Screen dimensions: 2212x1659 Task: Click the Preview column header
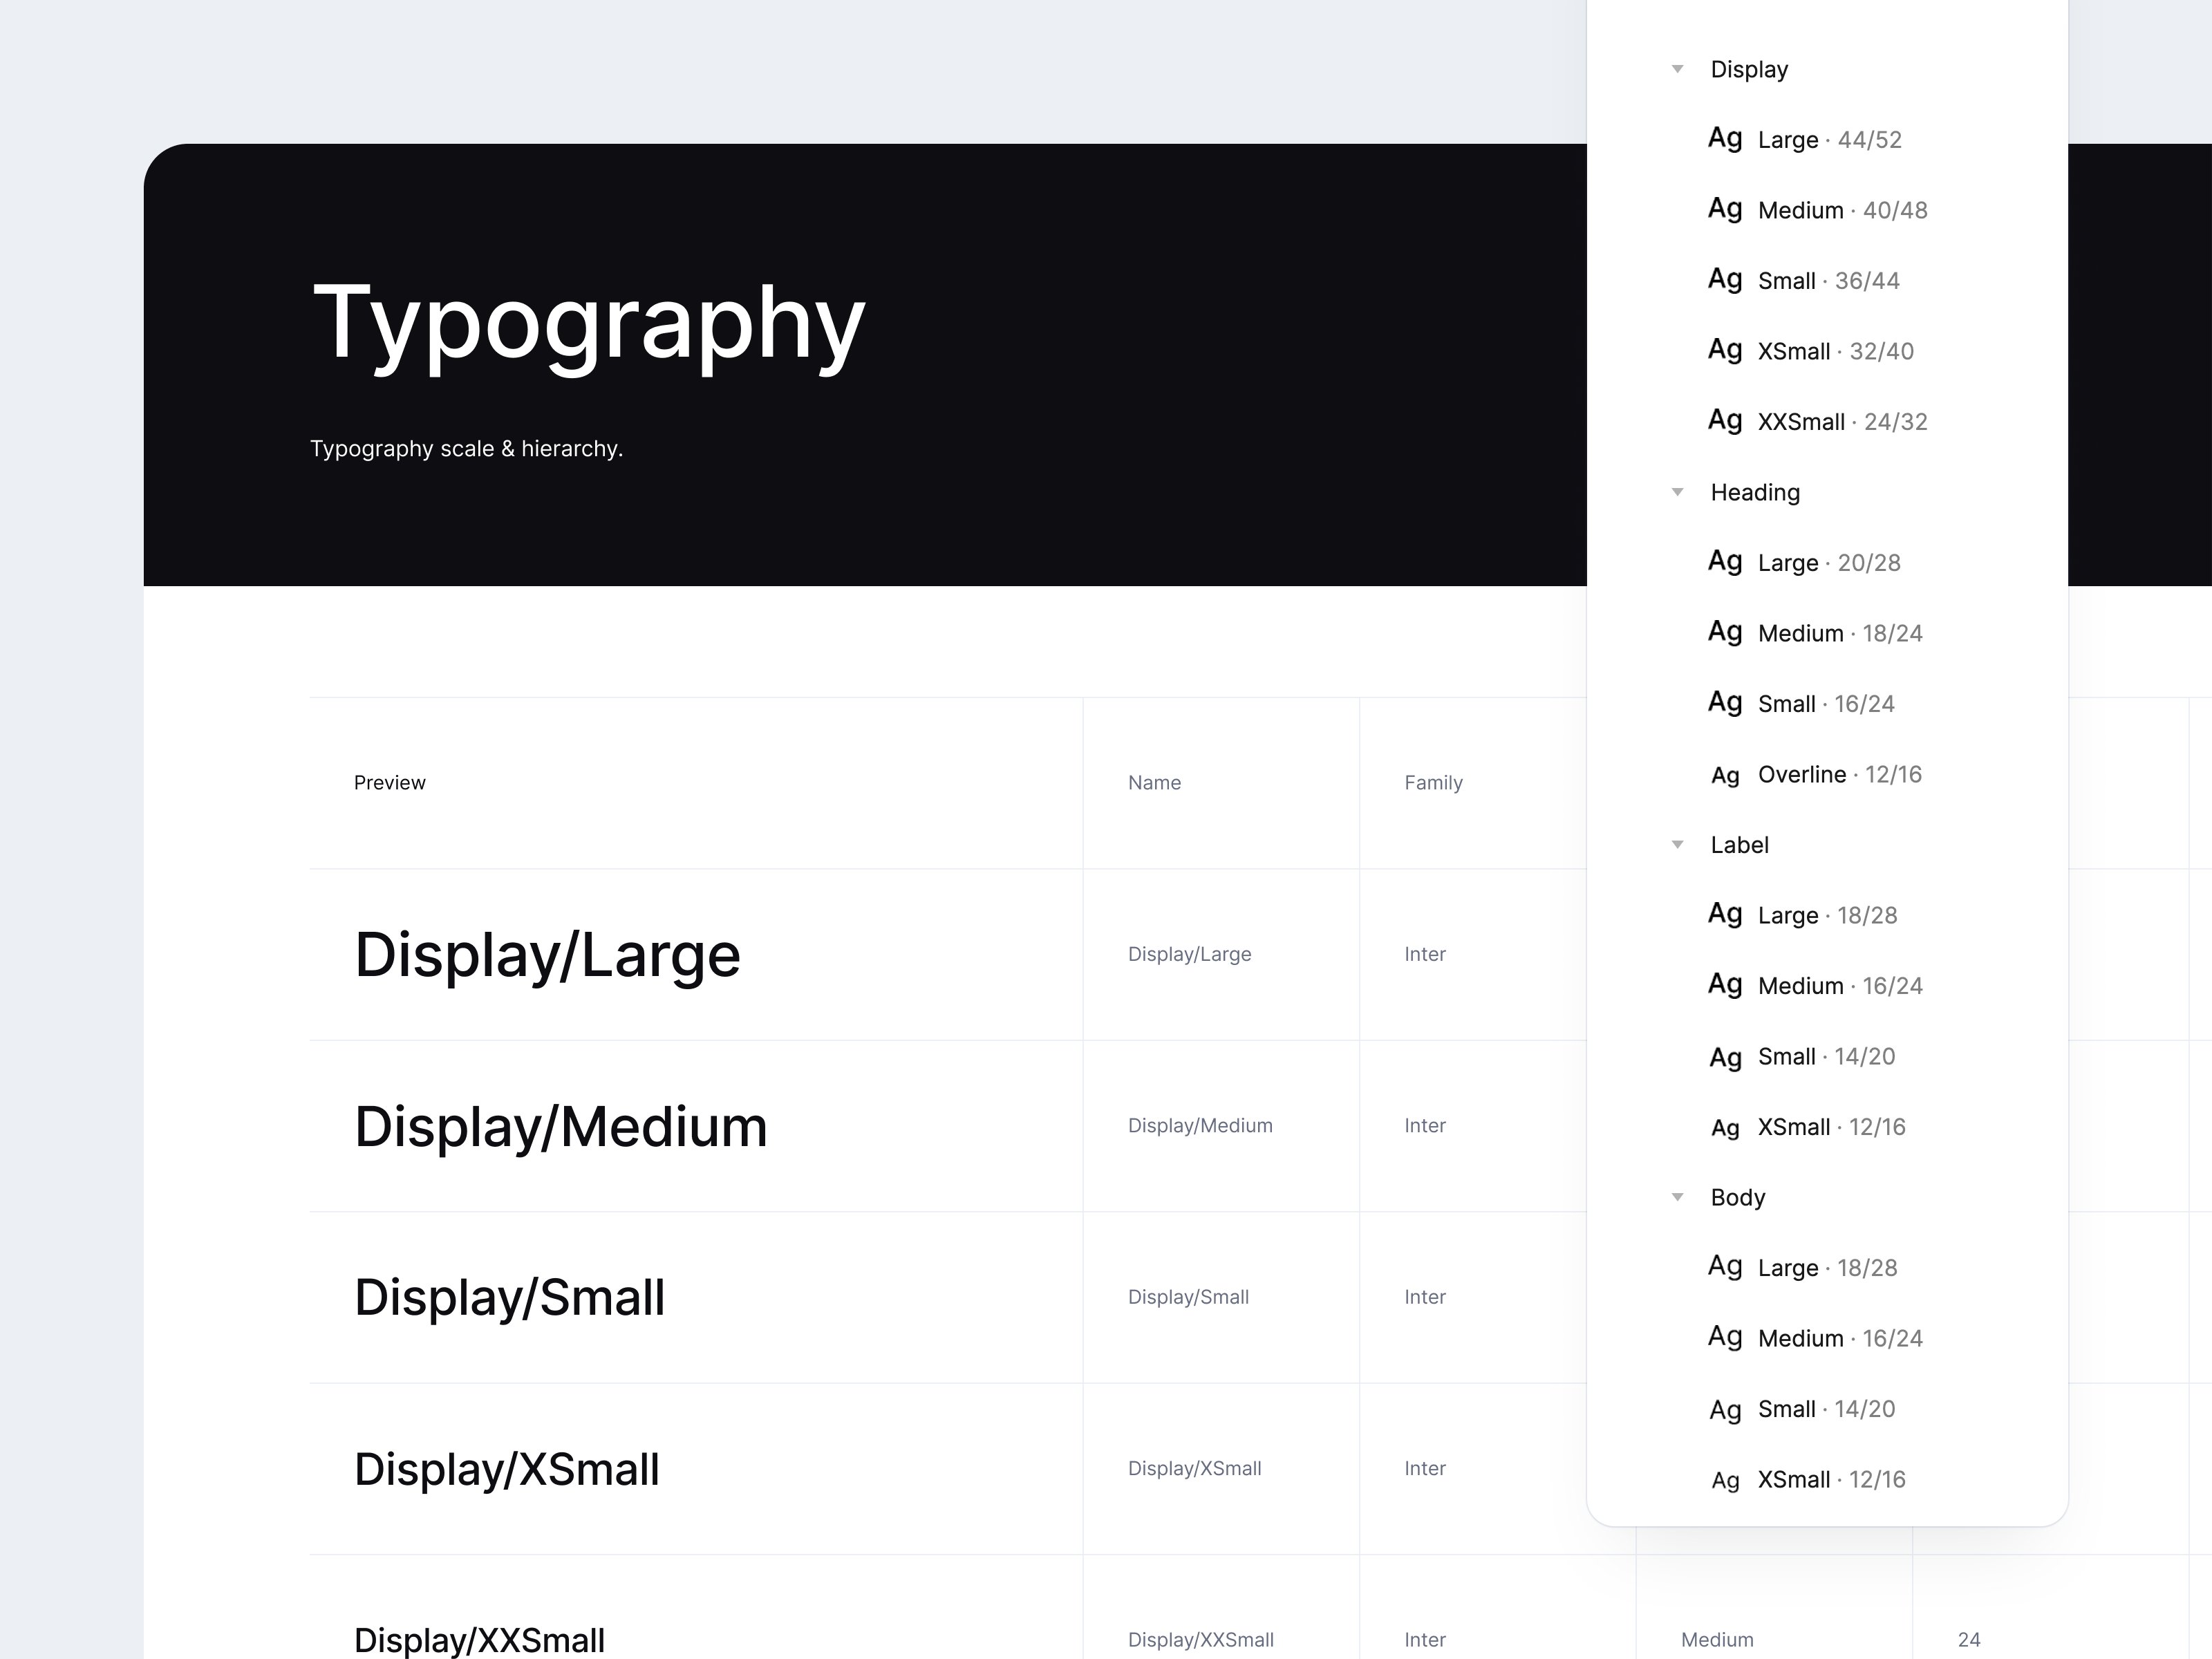pyautogui.click(x=390, y=783)
